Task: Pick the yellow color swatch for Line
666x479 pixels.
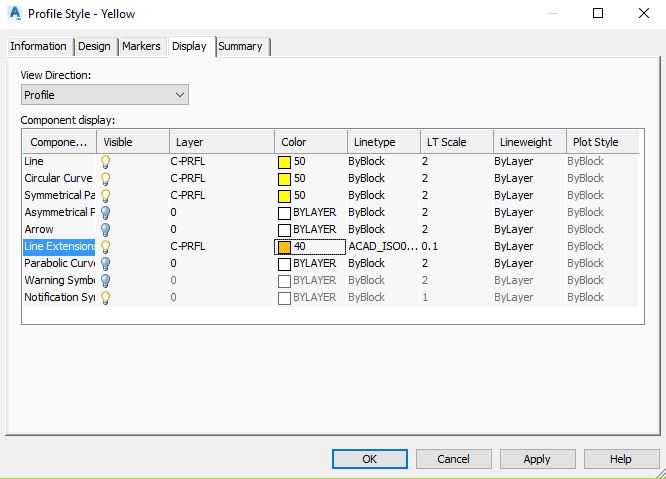Action: click(x=284, y=162)
